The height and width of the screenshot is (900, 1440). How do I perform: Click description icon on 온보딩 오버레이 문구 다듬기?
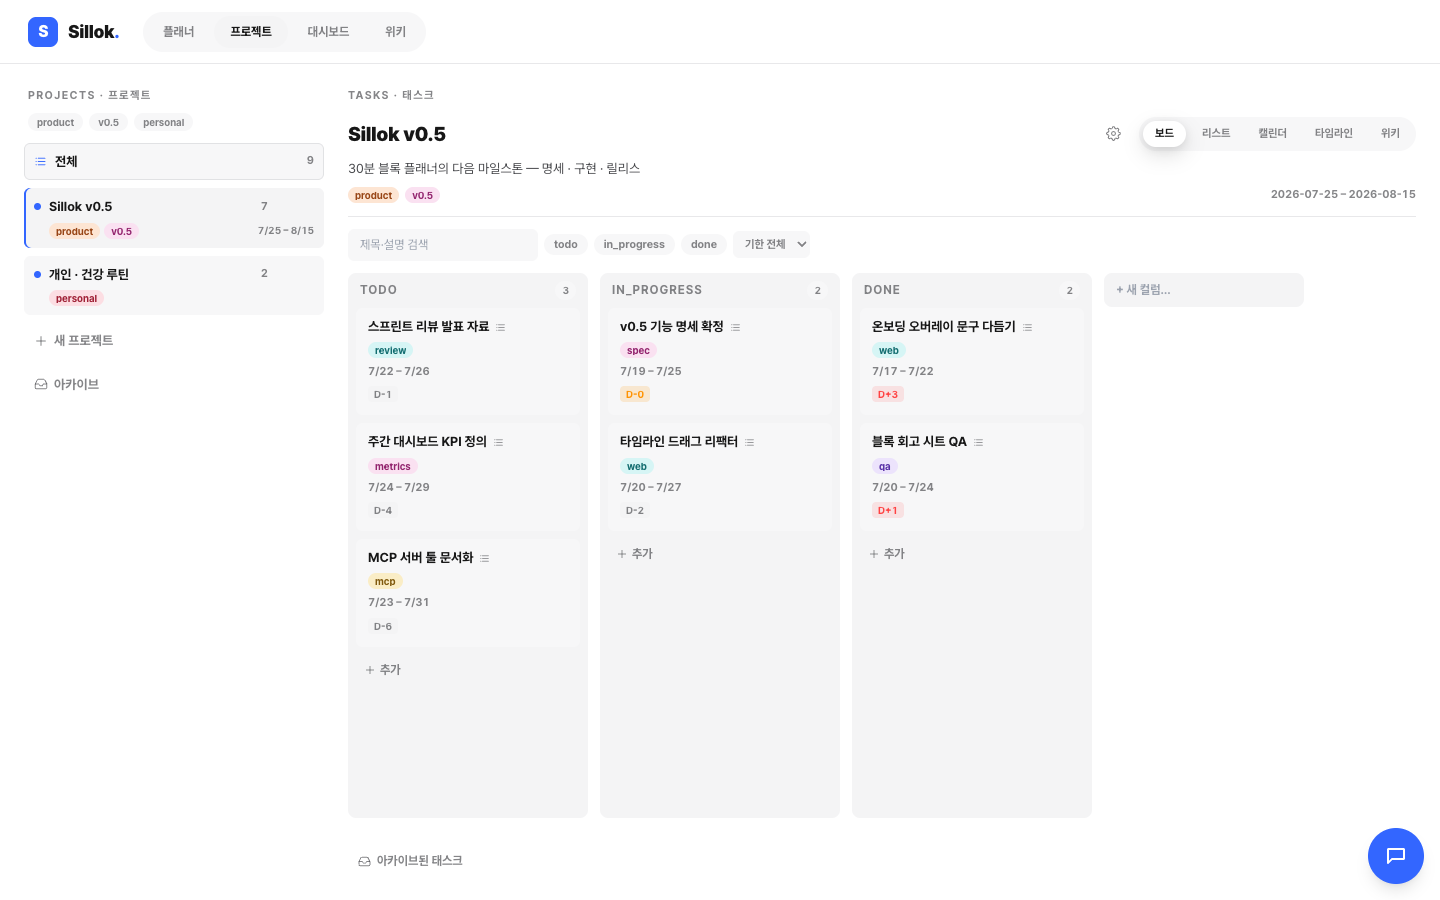tap(1028, 327)
